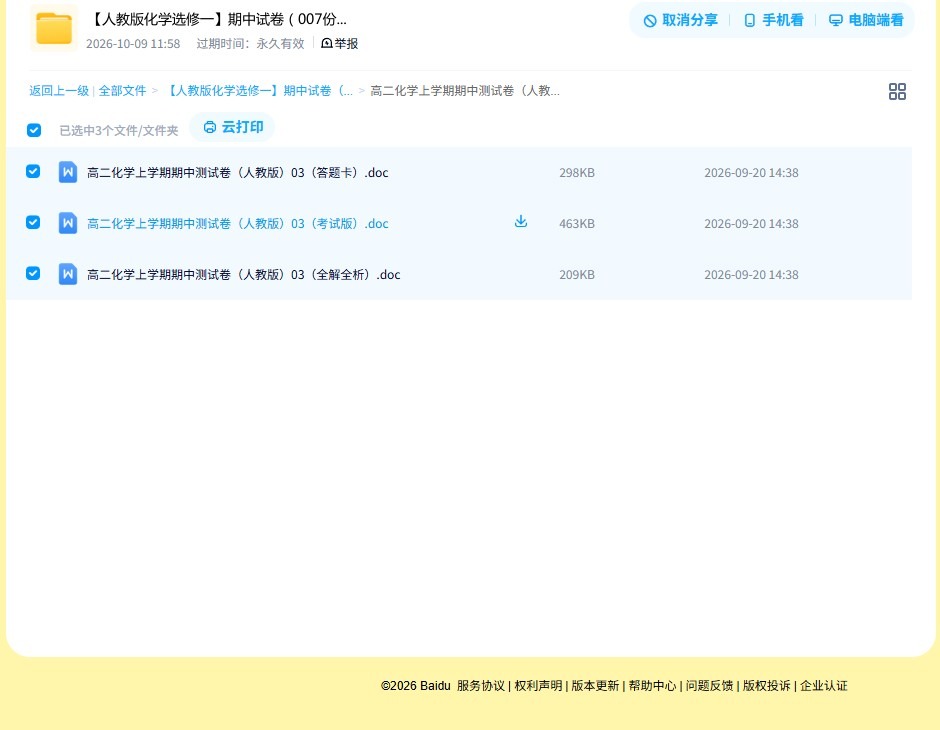Download the 考试版 doc file
The image size is (940, 730).
[x=521, y=222]
